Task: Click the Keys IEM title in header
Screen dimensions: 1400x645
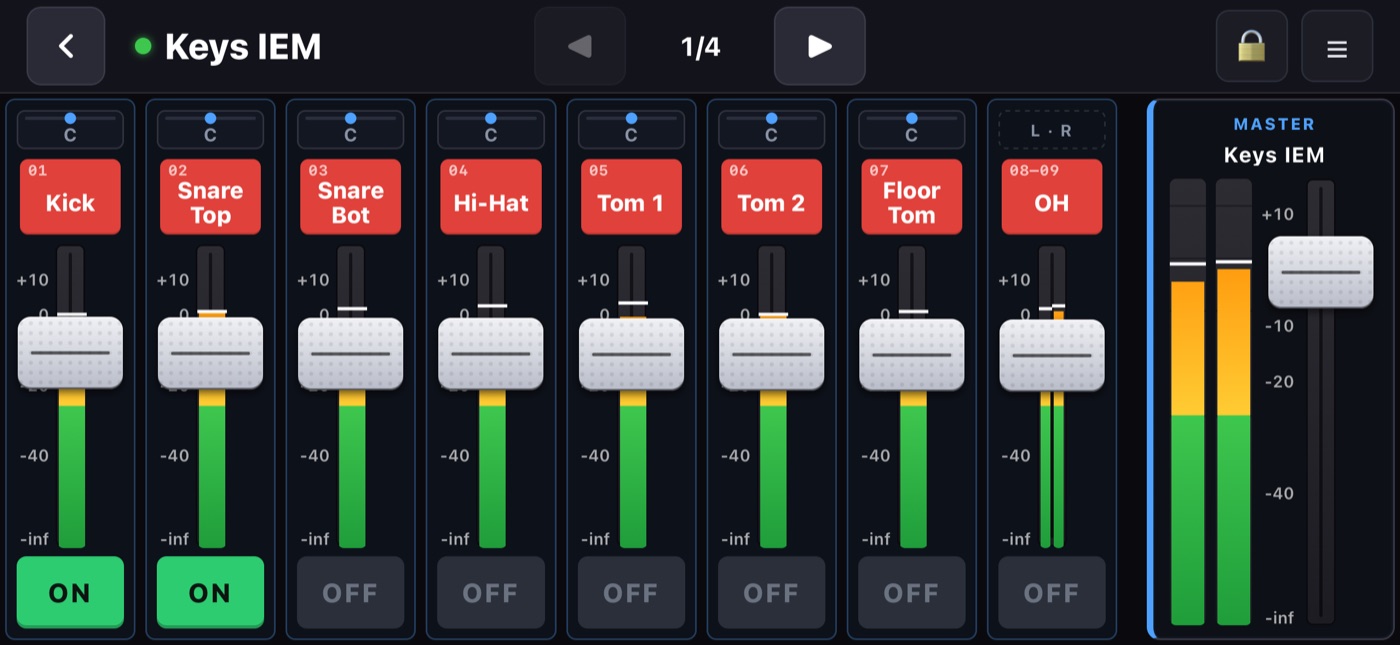Action: 243,46
